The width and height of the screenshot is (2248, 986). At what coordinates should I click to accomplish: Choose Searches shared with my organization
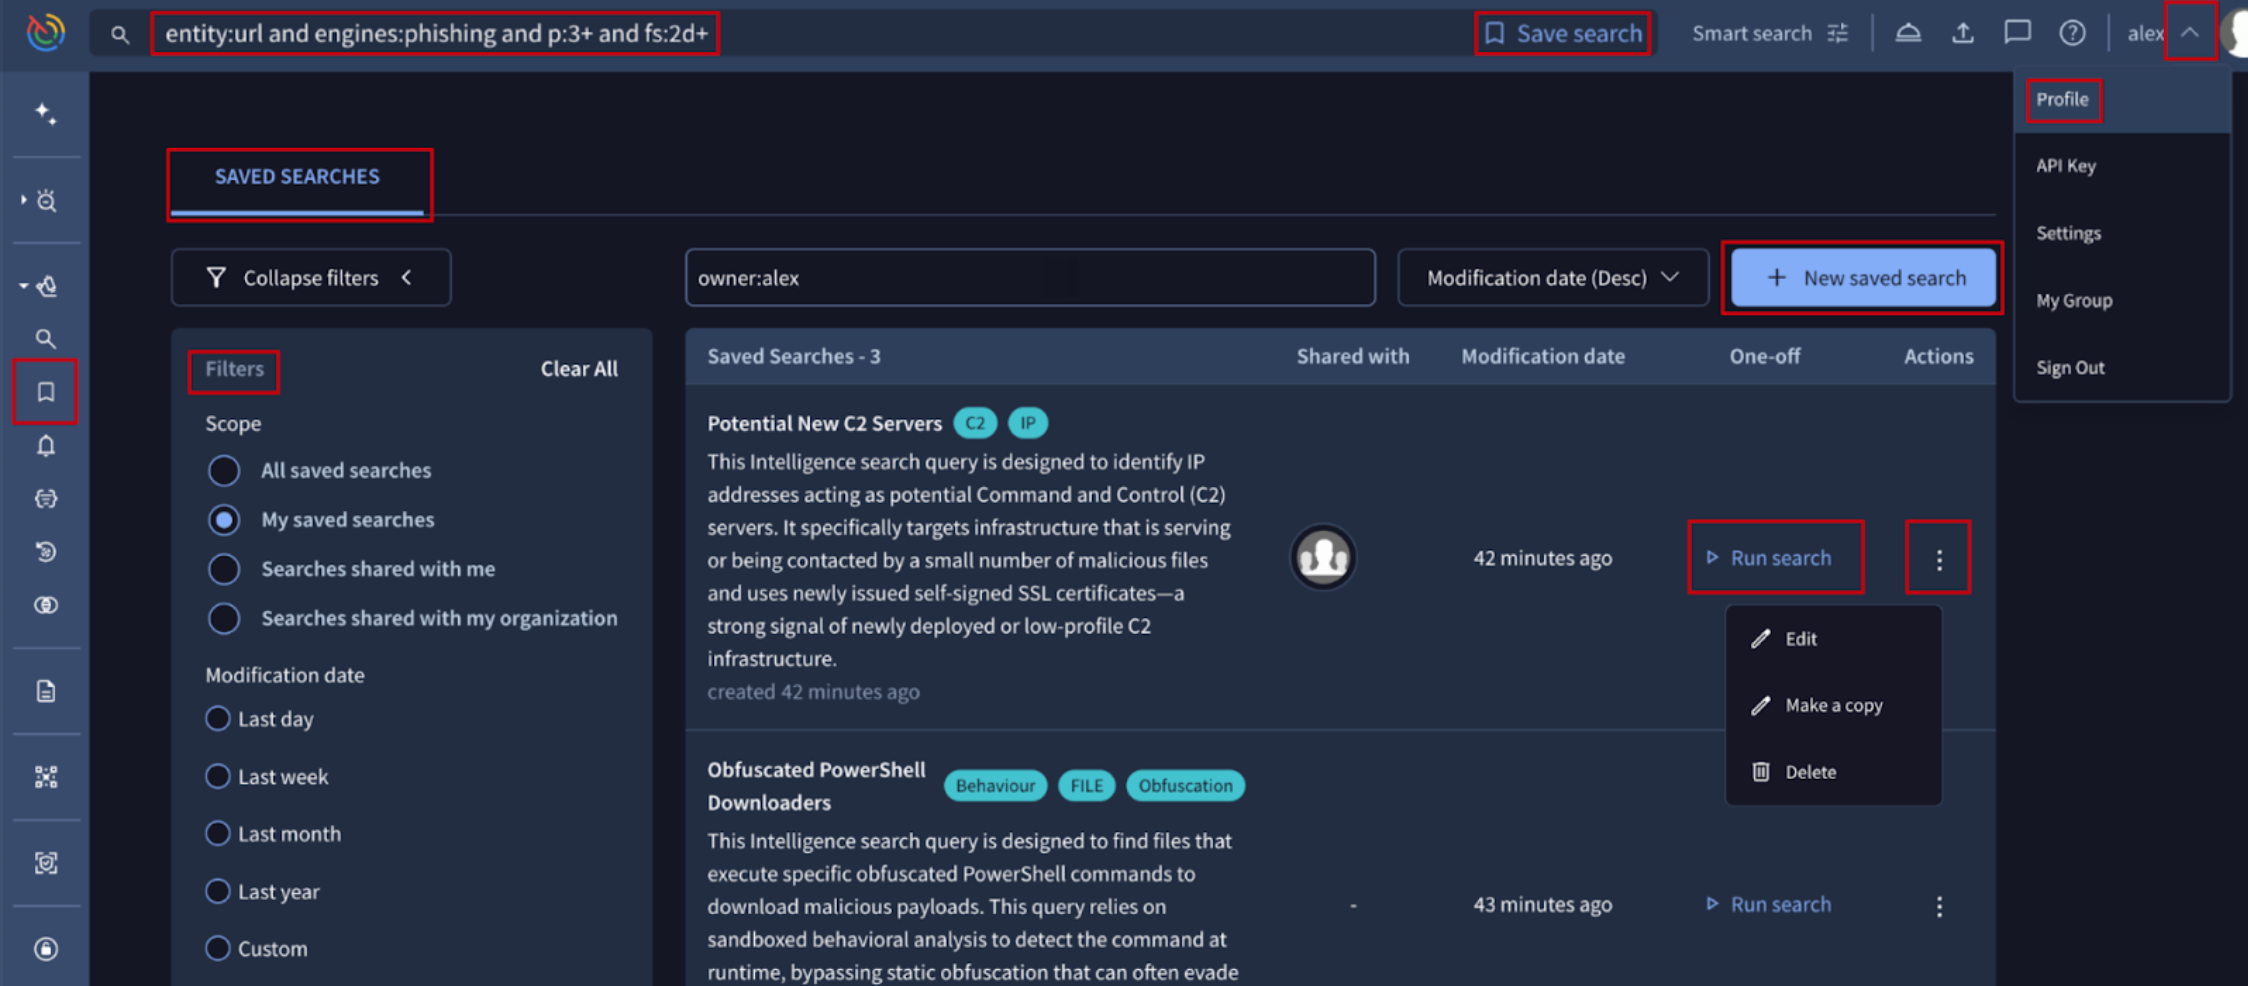(224, 618)
